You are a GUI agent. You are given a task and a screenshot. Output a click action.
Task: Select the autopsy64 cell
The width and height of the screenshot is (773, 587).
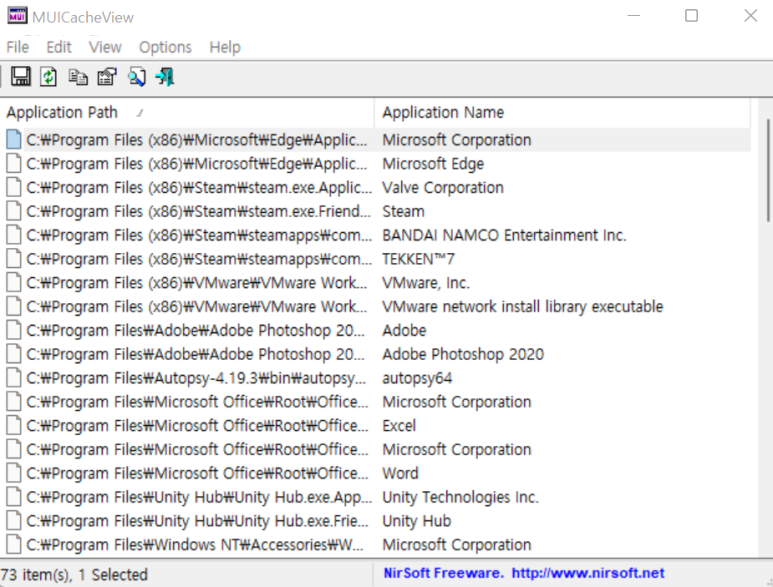(417, 378)
